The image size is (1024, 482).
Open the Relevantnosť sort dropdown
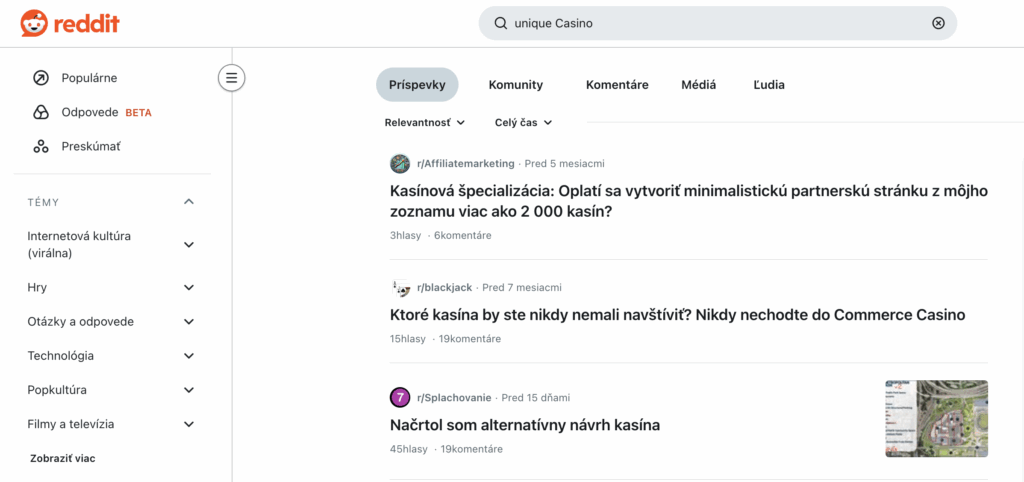(425, 123)
